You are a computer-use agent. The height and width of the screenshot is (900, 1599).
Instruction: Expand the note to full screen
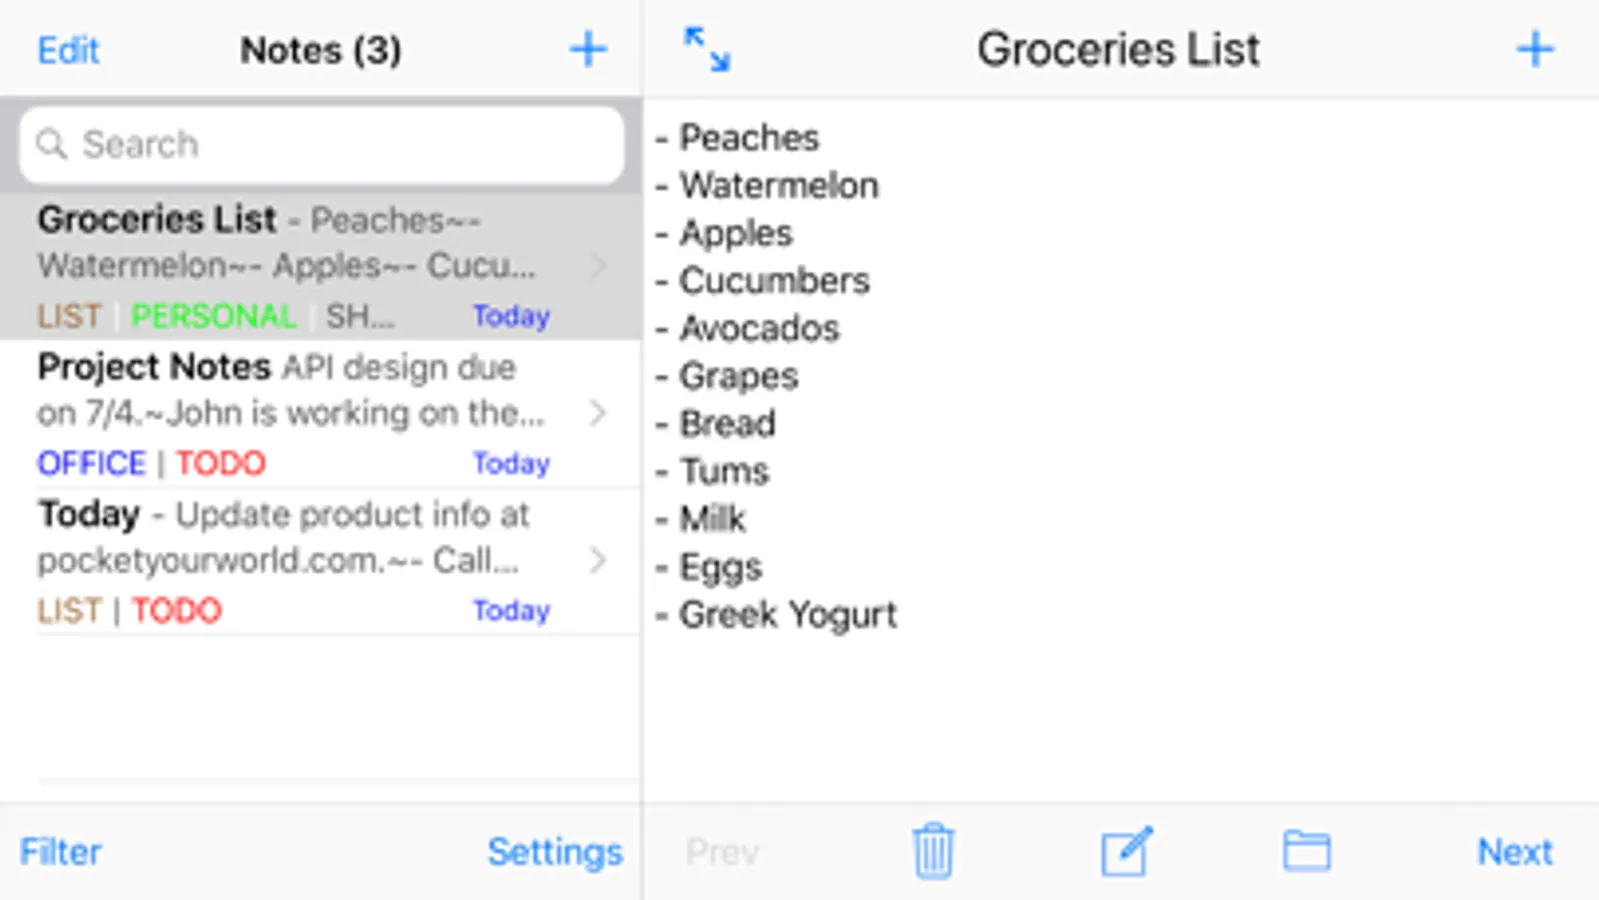(x=707, y=49)
